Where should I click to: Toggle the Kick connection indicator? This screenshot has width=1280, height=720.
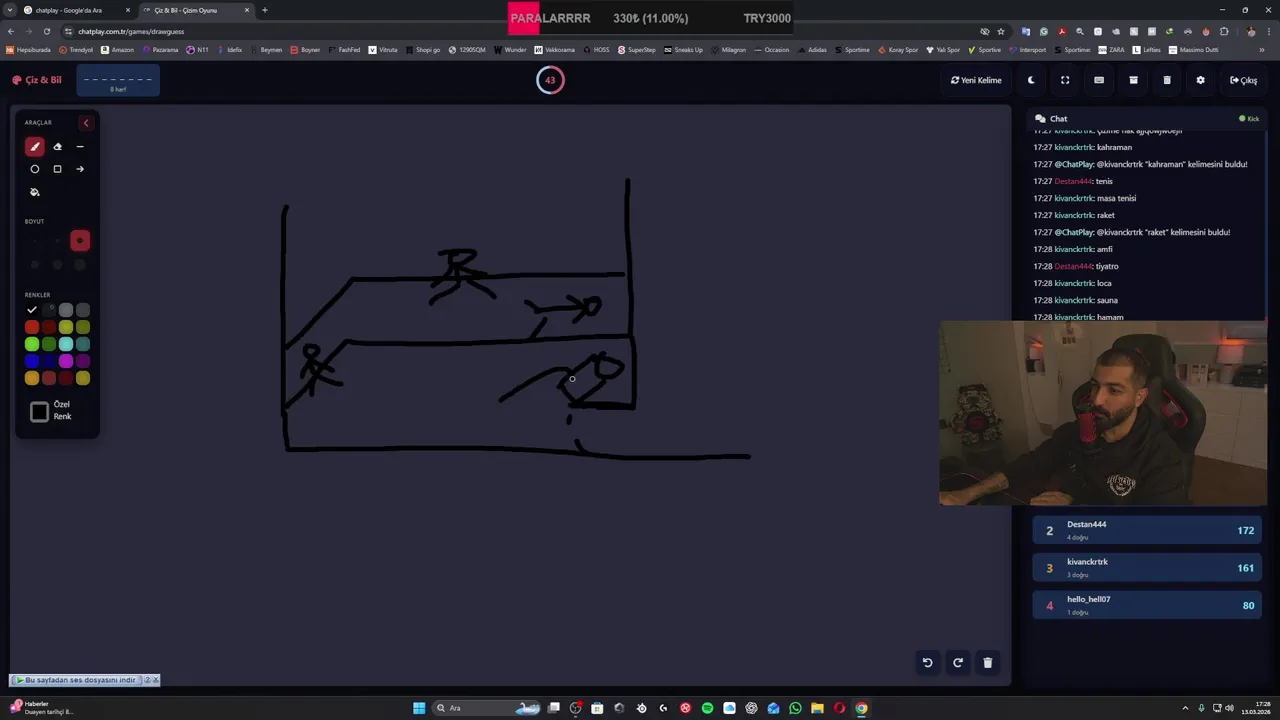click(x=1249, y=119)
